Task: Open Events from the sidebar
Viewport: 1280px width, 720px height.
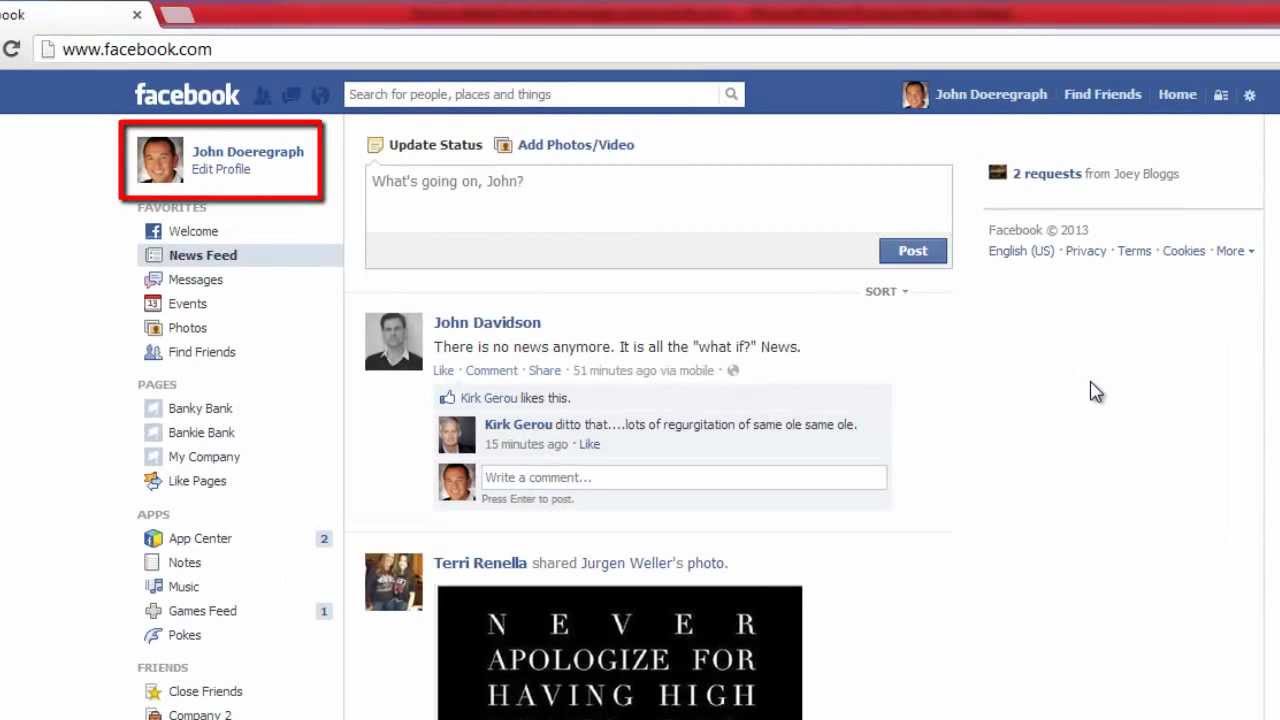Action: (x=187, y=304)
